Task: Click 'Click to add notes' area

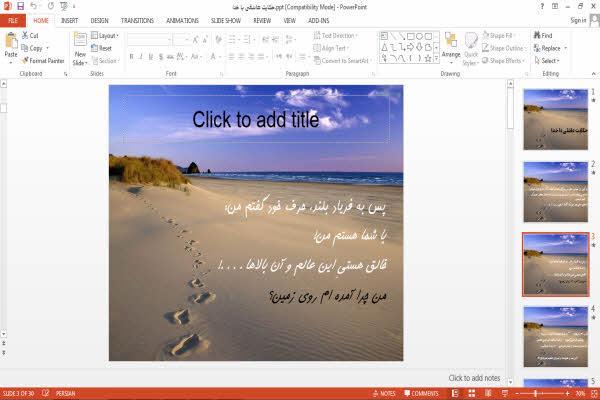Action: tap(474, 378)
